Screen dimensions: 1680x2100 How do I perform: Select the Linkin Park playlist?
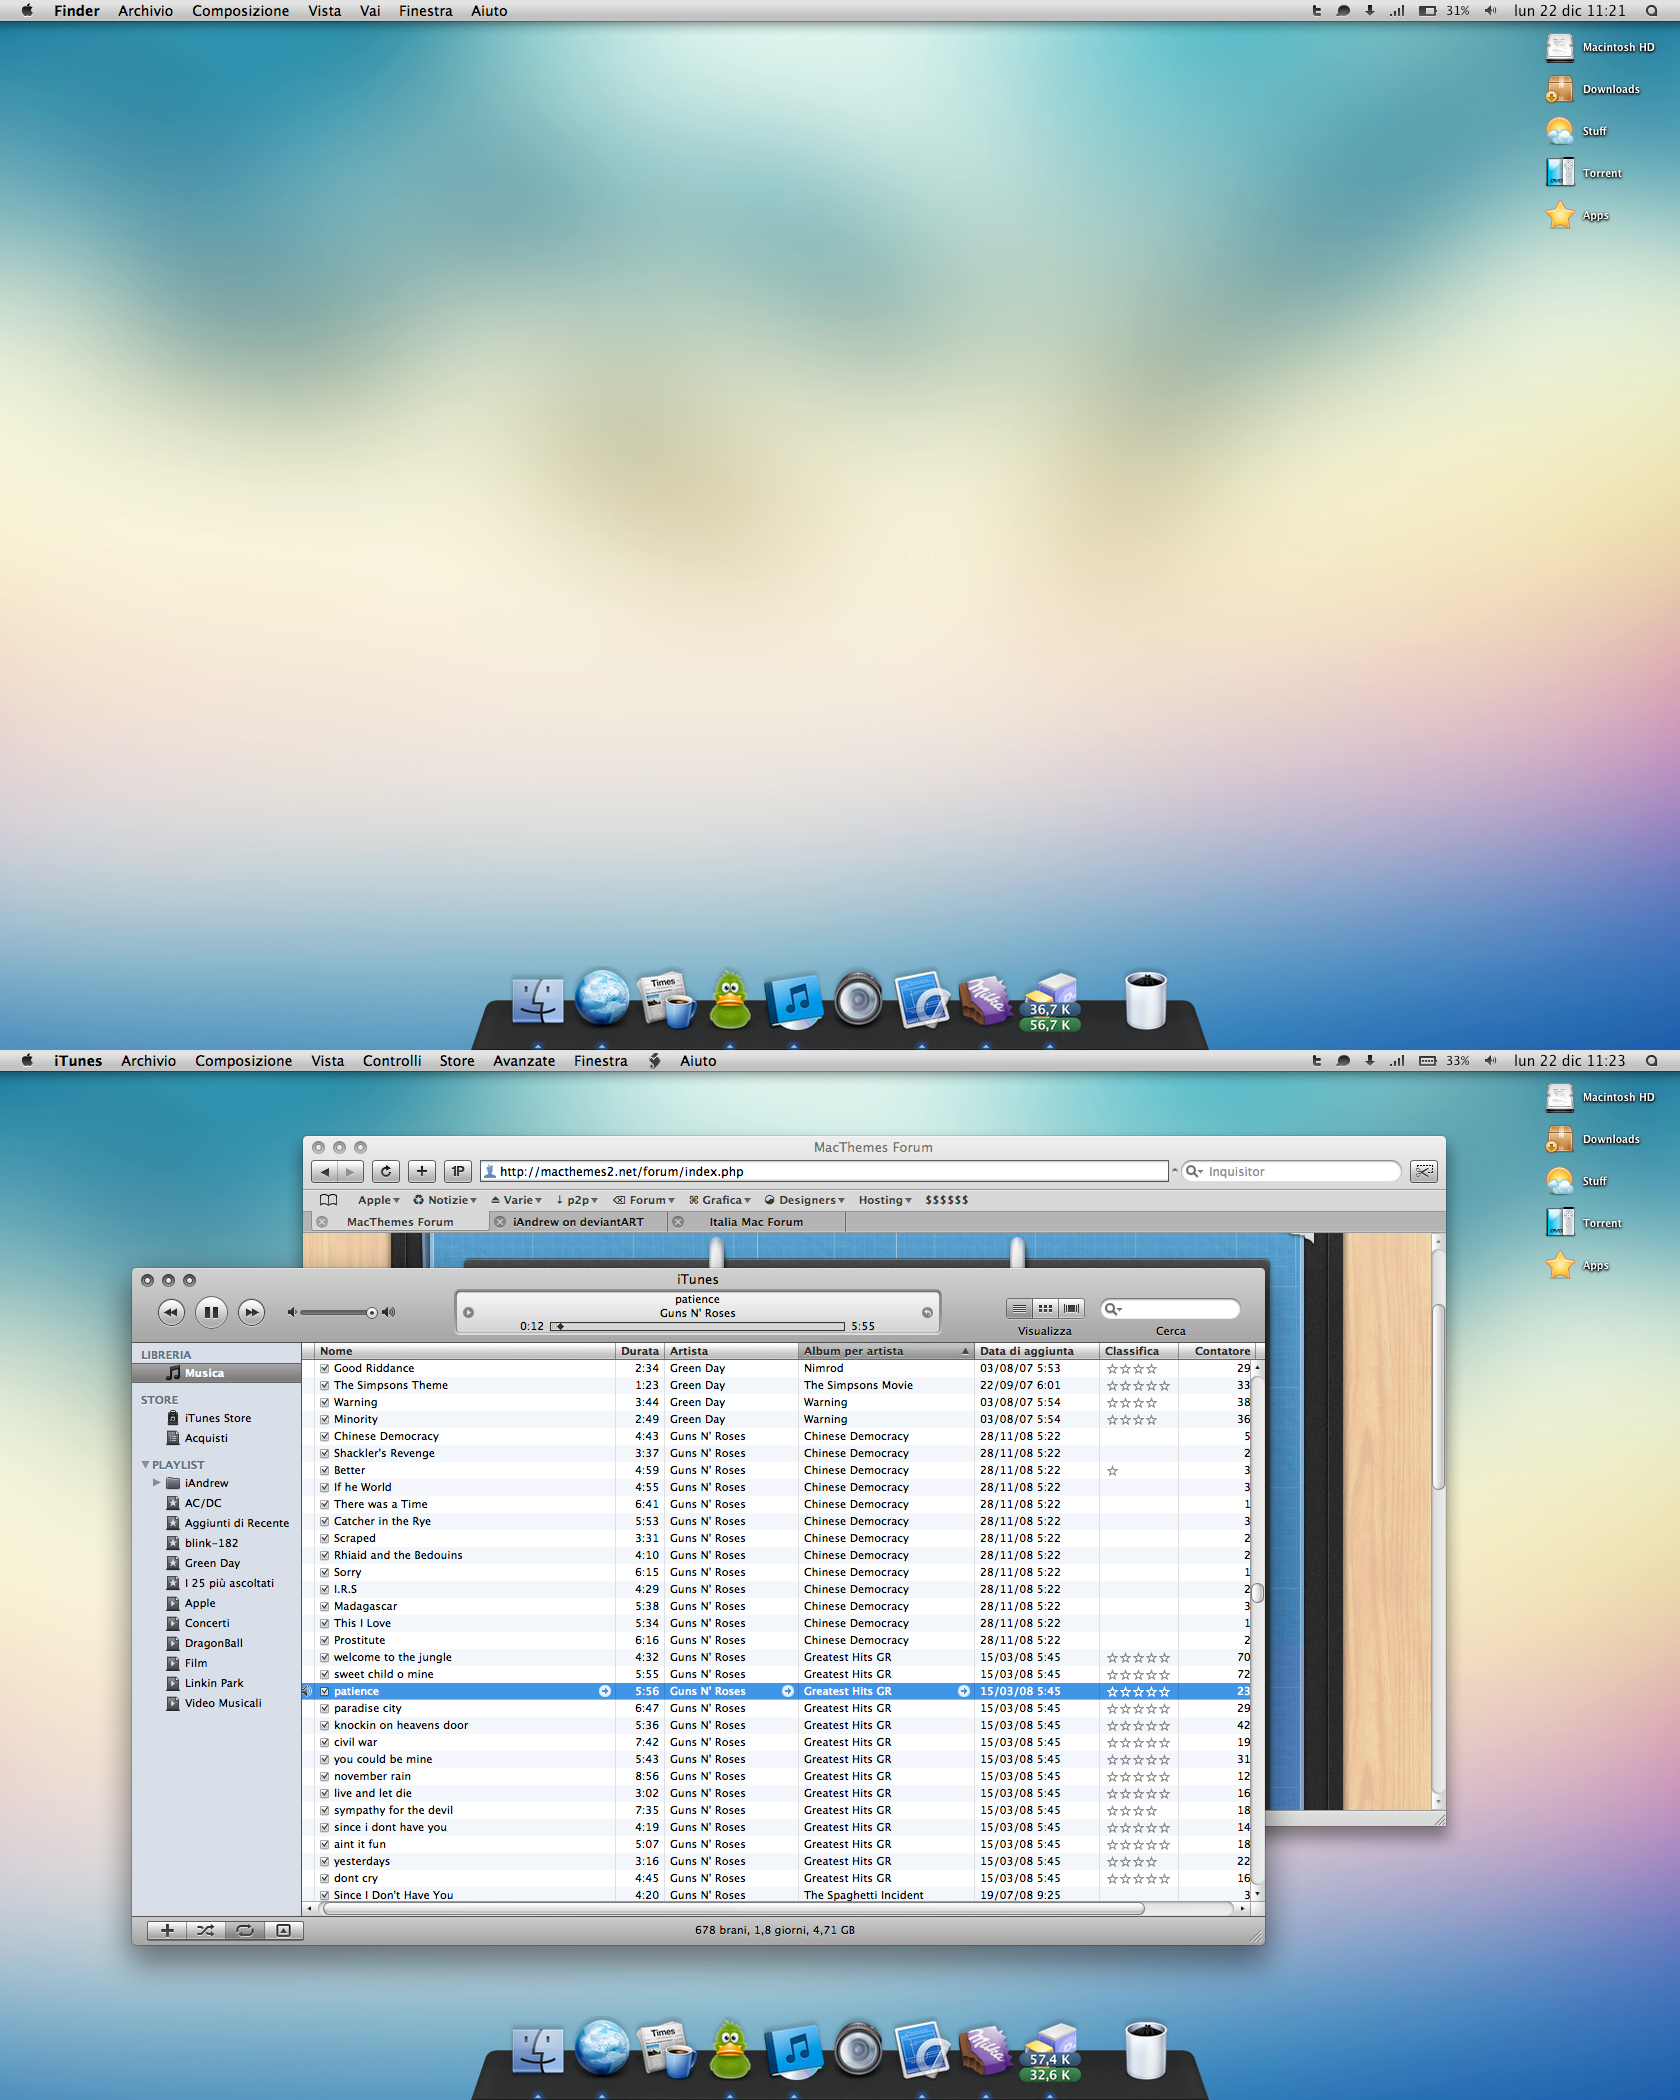point(216,1683)
